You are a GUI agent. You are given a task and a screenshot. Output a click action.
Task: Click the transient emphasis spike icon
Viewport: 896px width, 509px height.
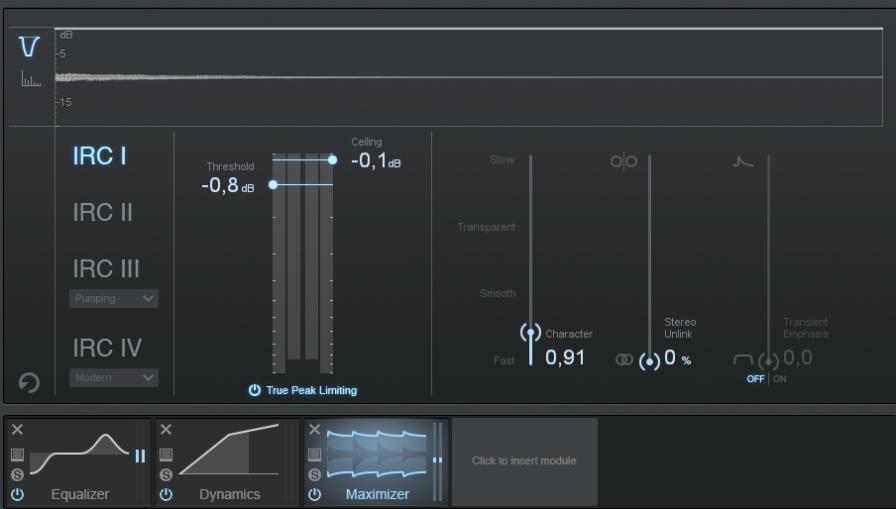click(743, 162)
